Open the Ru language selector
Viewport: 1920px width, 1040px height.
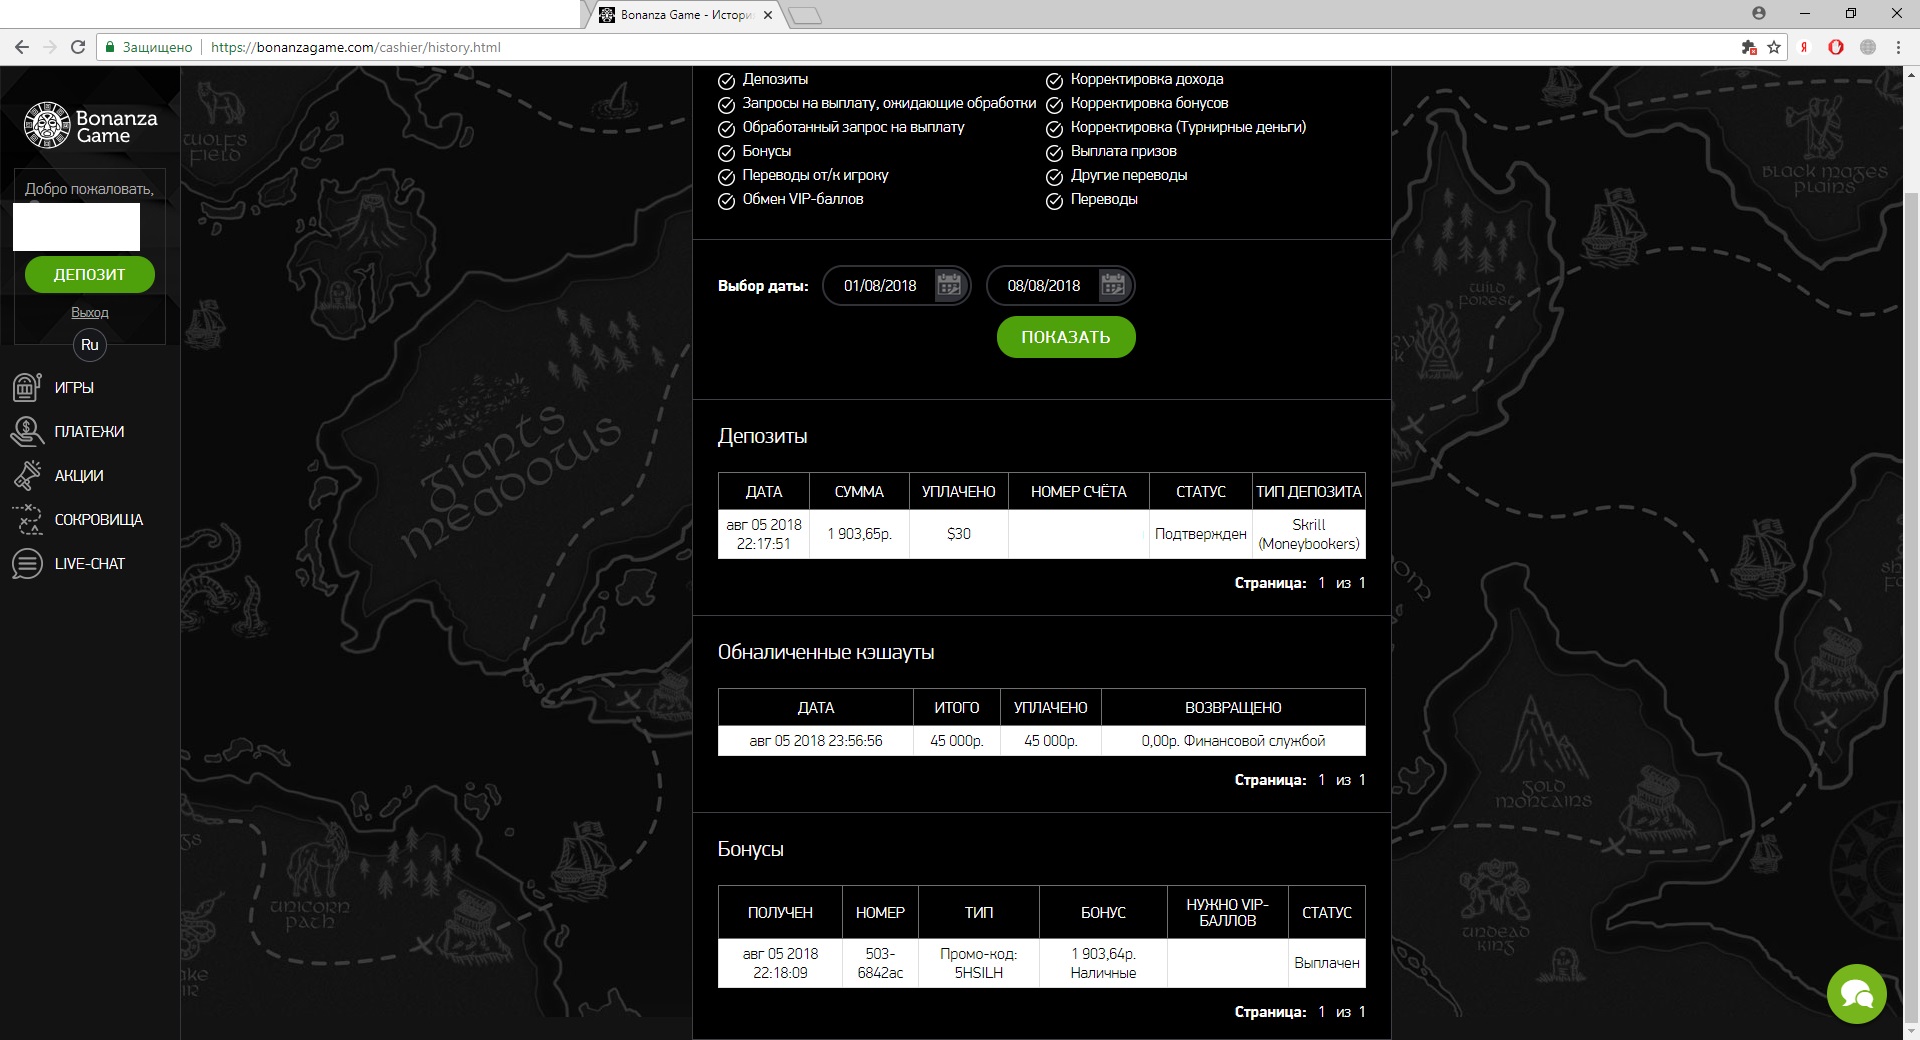tap(90, 345)
